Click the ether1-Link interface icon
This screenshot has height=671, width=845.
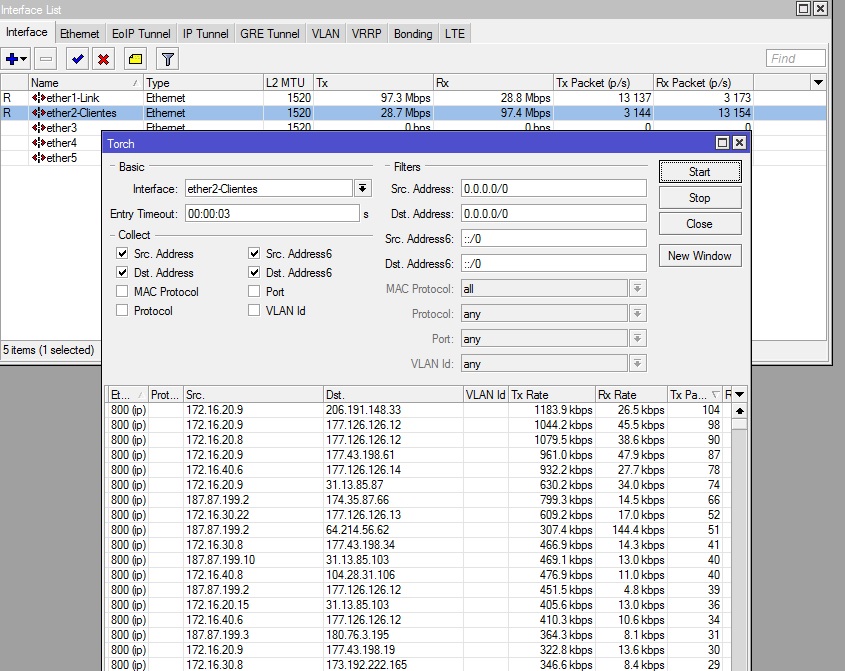(x=38, y=98)
